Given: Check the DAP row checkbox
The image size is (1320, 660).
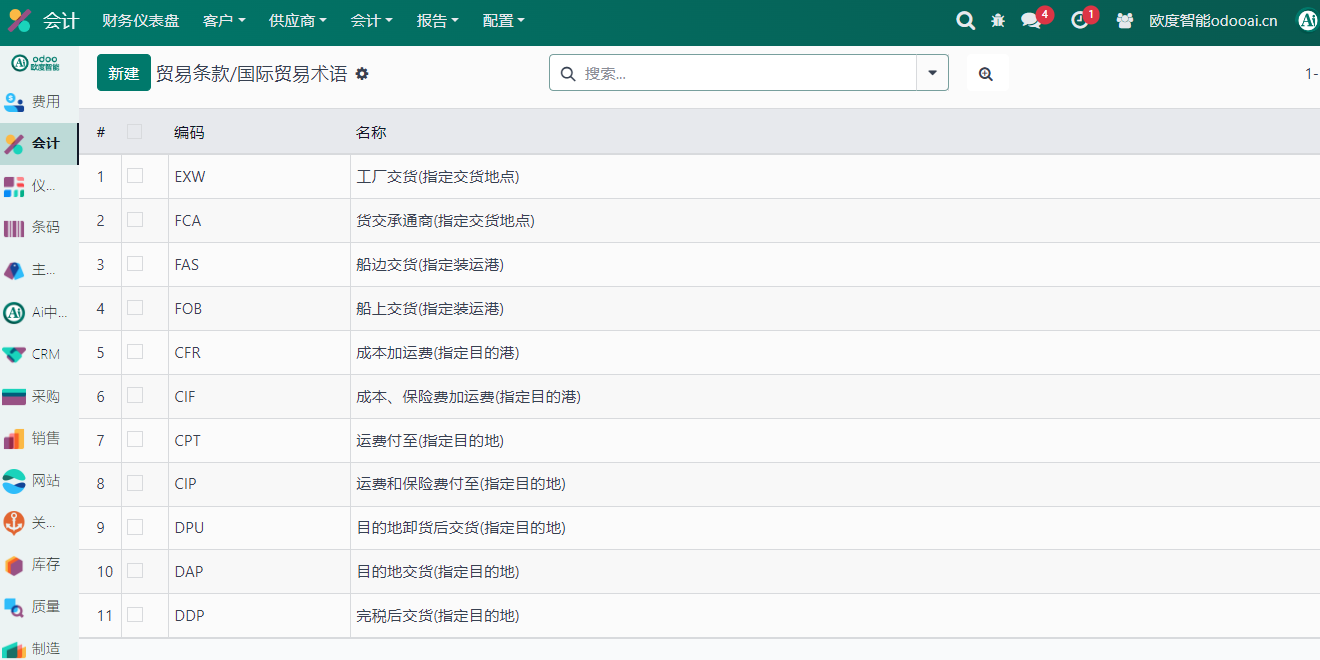Looking at the screenshot, I should [x=135, y=571].
